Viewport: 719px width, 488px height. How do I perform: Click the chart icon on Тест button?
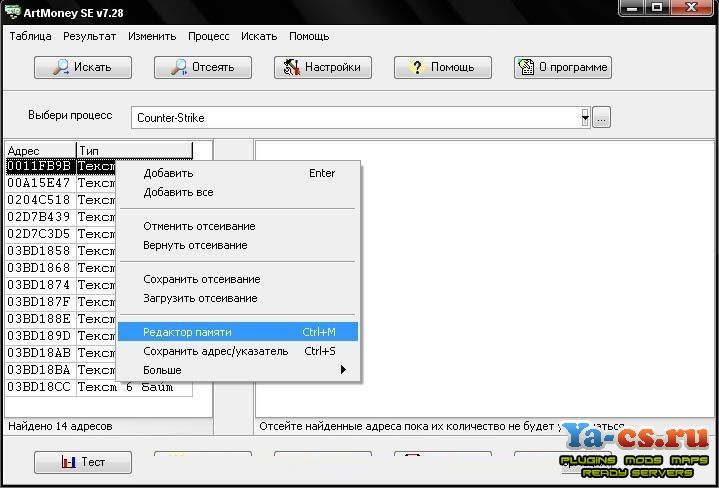point(69,462)
